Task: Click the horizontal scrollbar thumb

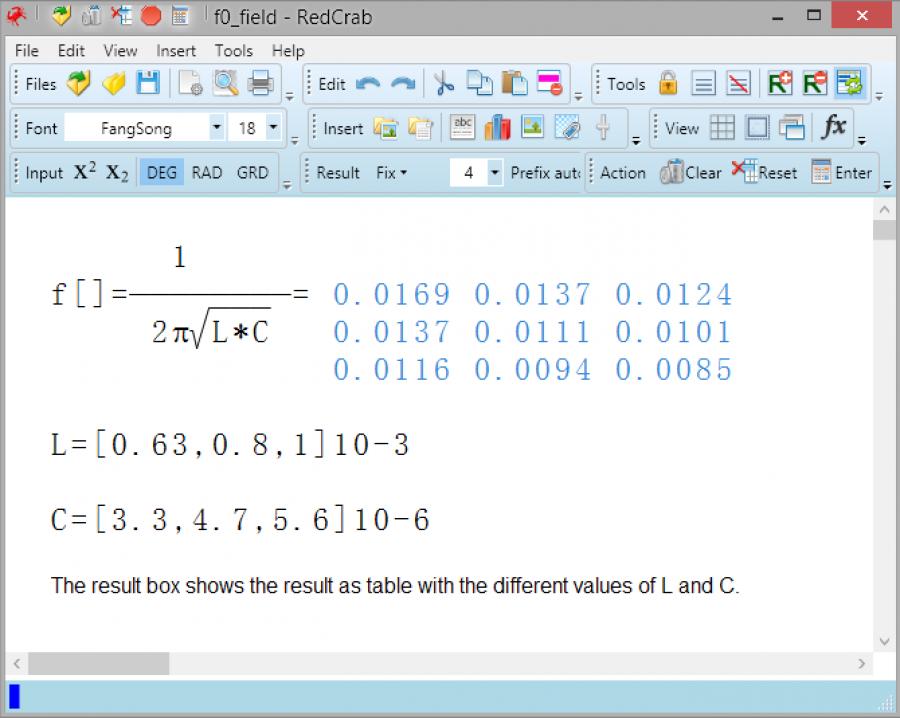Action: [x=99, y=663]
